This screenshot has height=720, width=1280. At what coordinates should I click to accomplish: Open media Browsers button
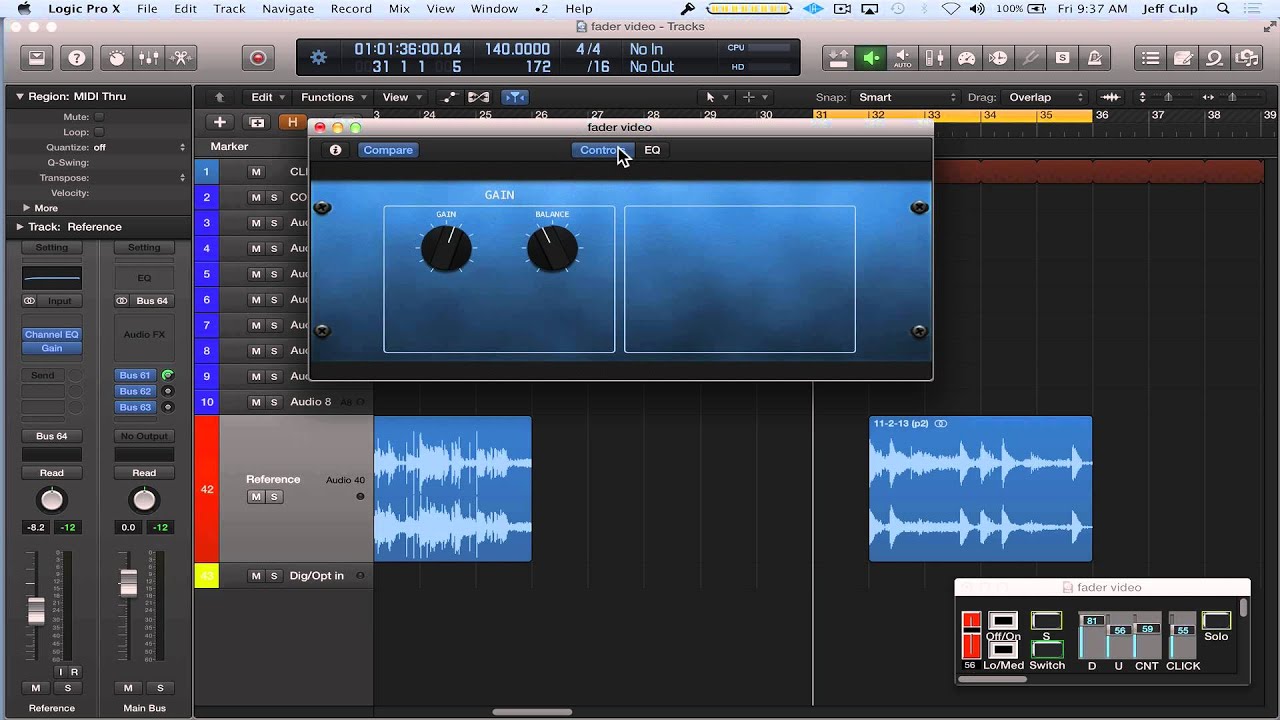(1247, 58)
